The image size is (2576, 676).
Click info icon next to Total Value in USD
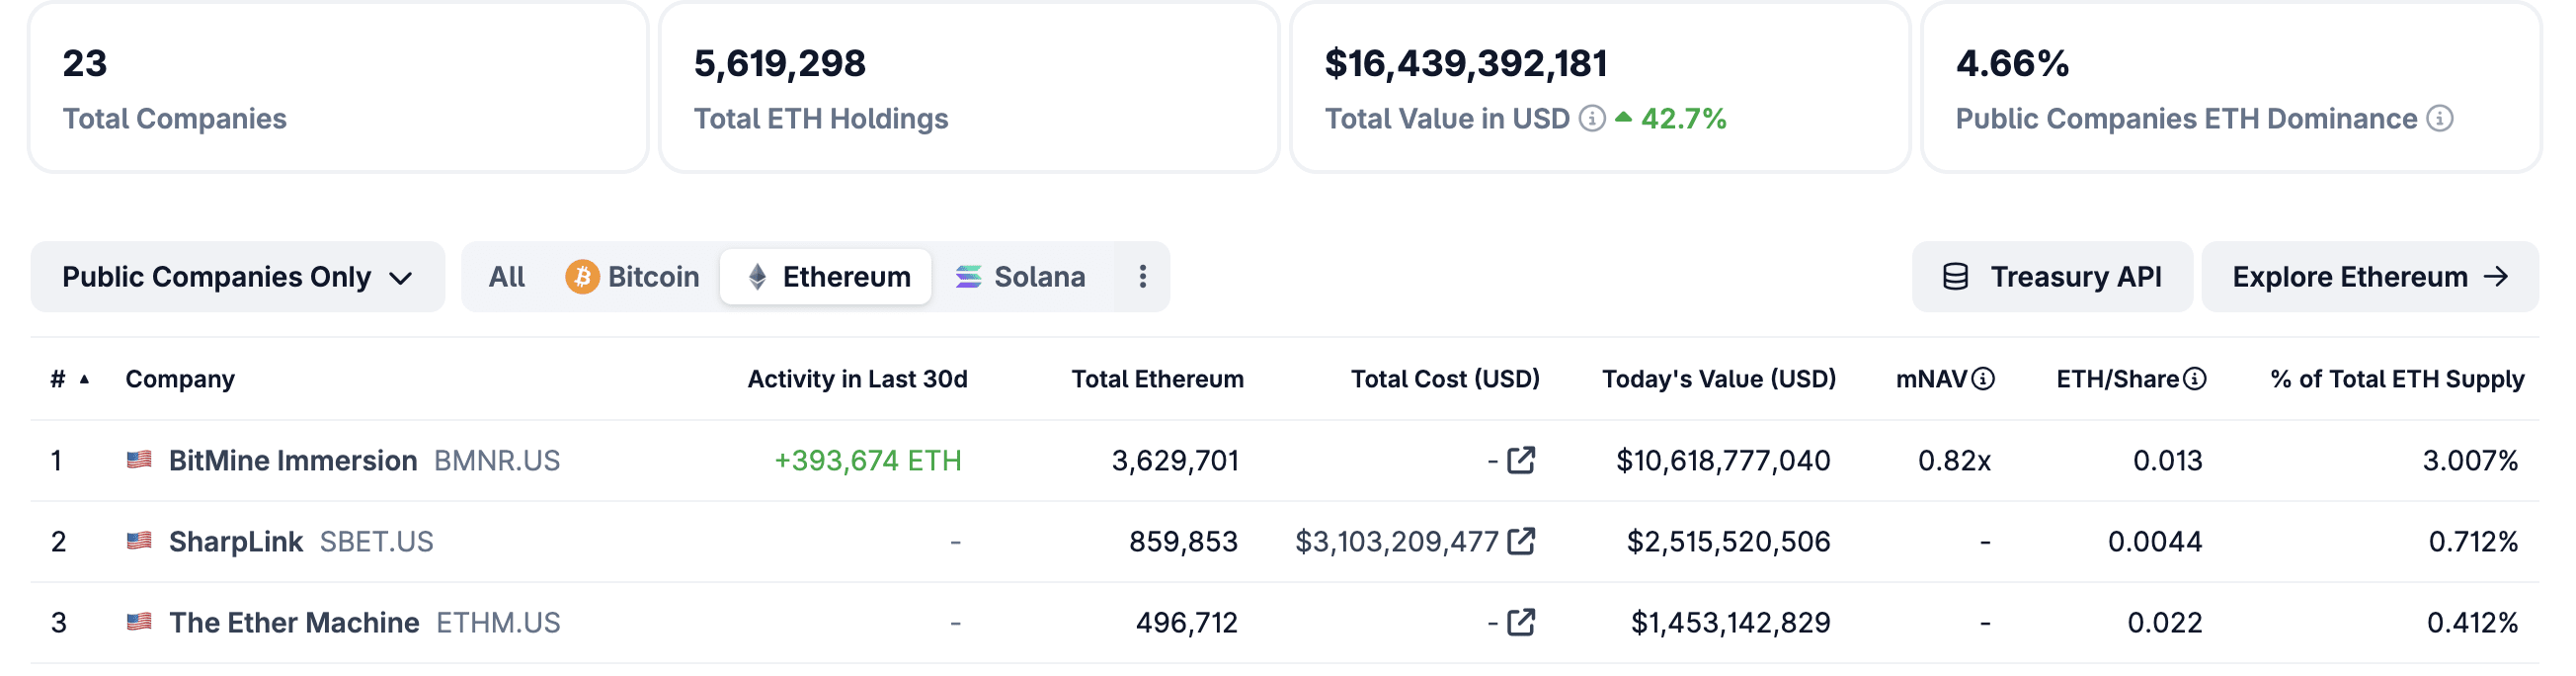[1592, 119]
